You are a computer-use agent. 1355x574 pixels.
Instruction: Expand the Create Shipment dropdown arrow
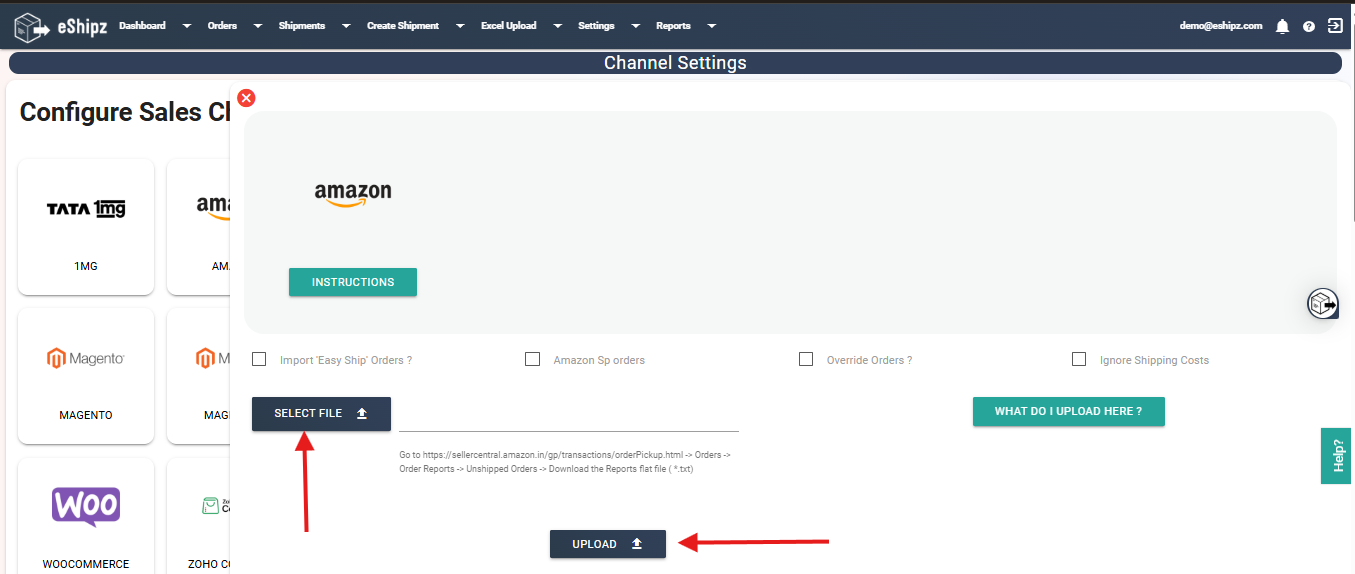(460, 26)
